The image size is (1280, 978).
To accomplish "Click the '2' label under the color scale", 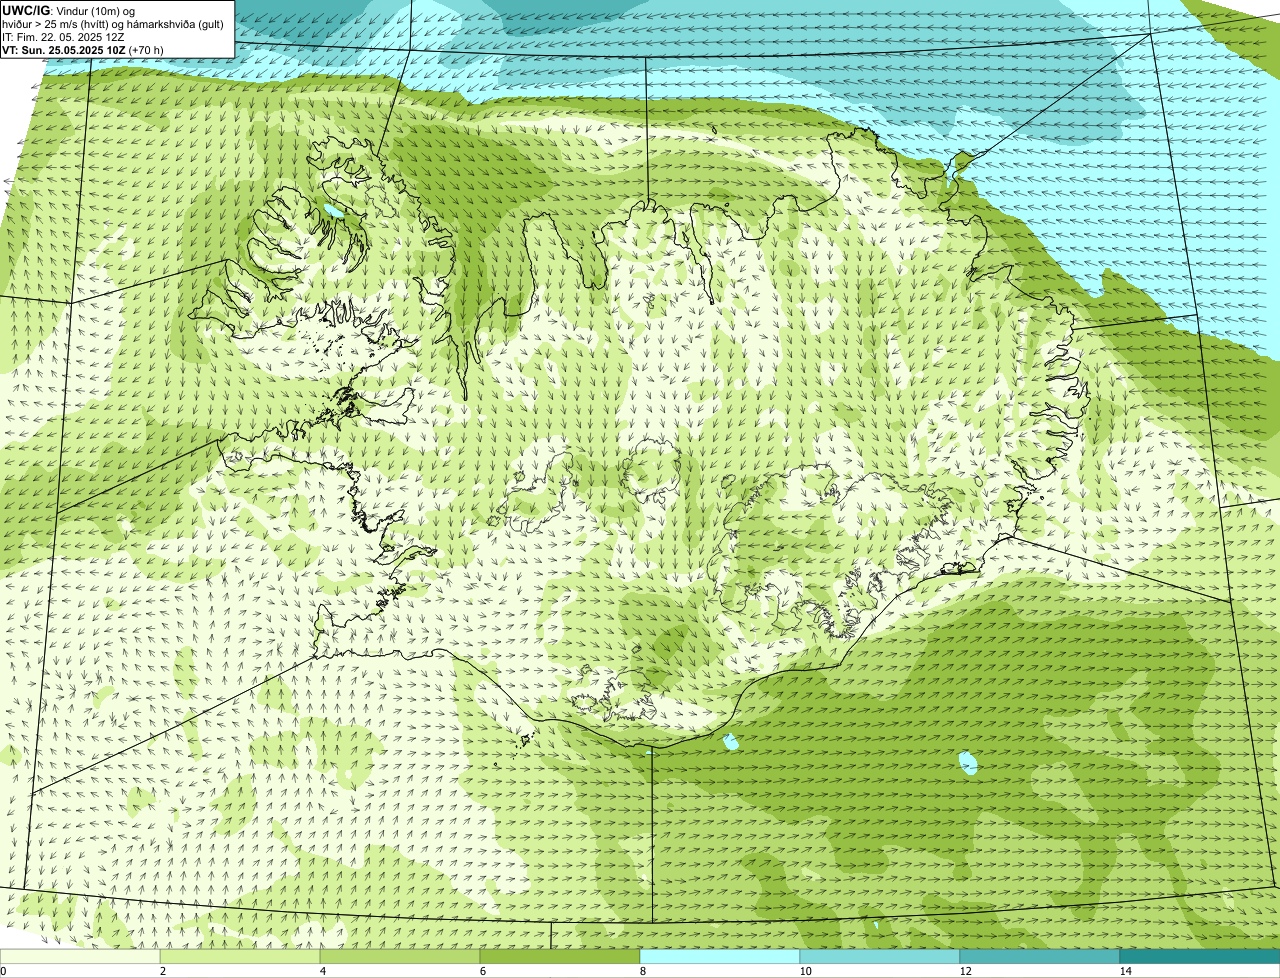I will pyautogui.click(x=163, y=971).
